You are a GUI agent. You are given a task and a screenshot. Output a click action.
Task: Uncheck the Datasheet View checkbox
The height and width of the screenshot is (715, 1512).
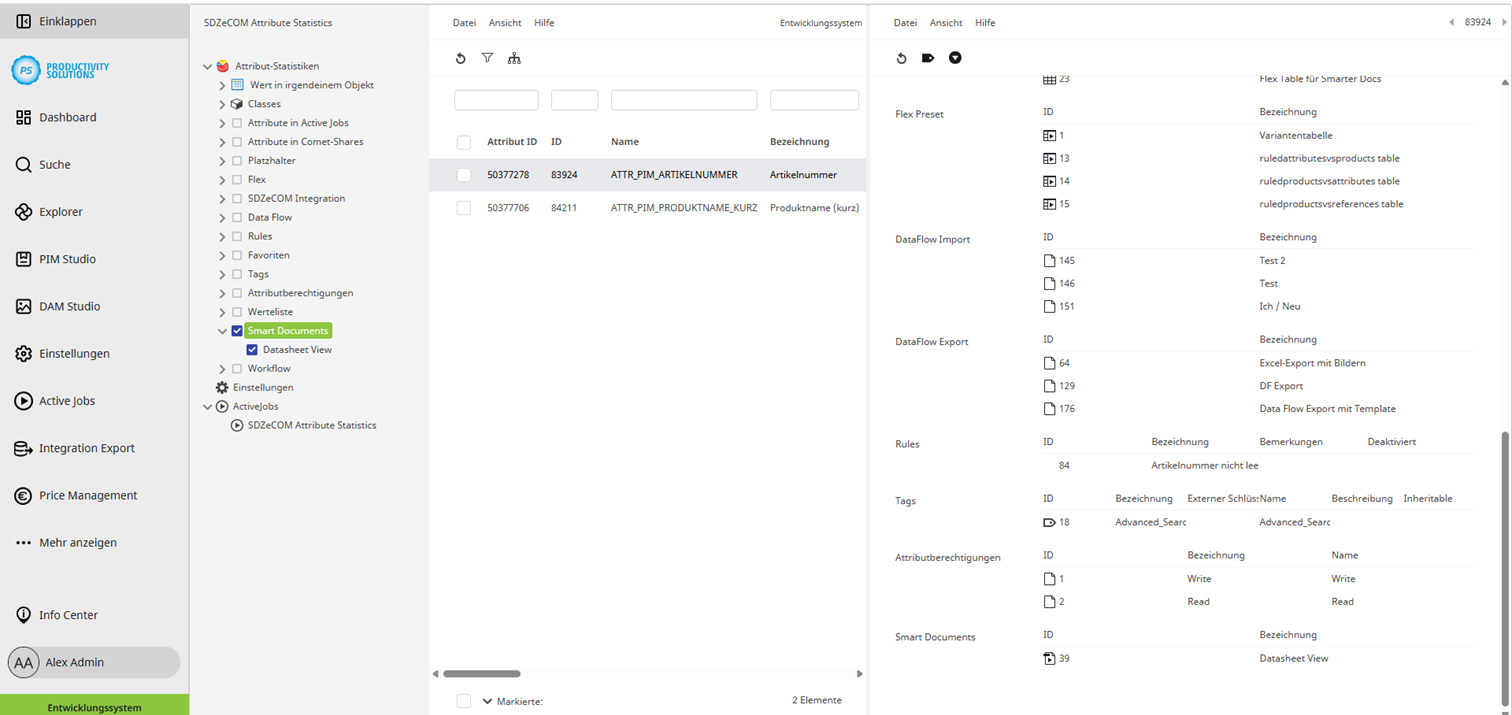pyautogui.click(x=253, y=349)
